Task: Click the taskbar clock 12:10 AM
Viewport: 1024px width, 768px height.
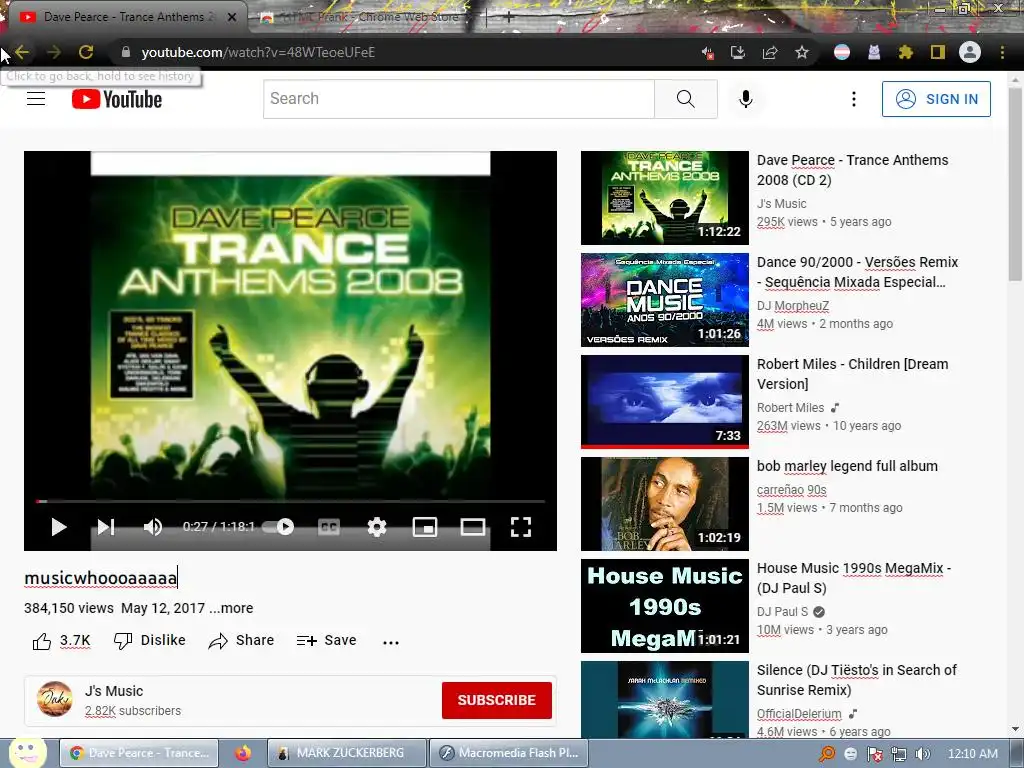Action: pos(972,754)
